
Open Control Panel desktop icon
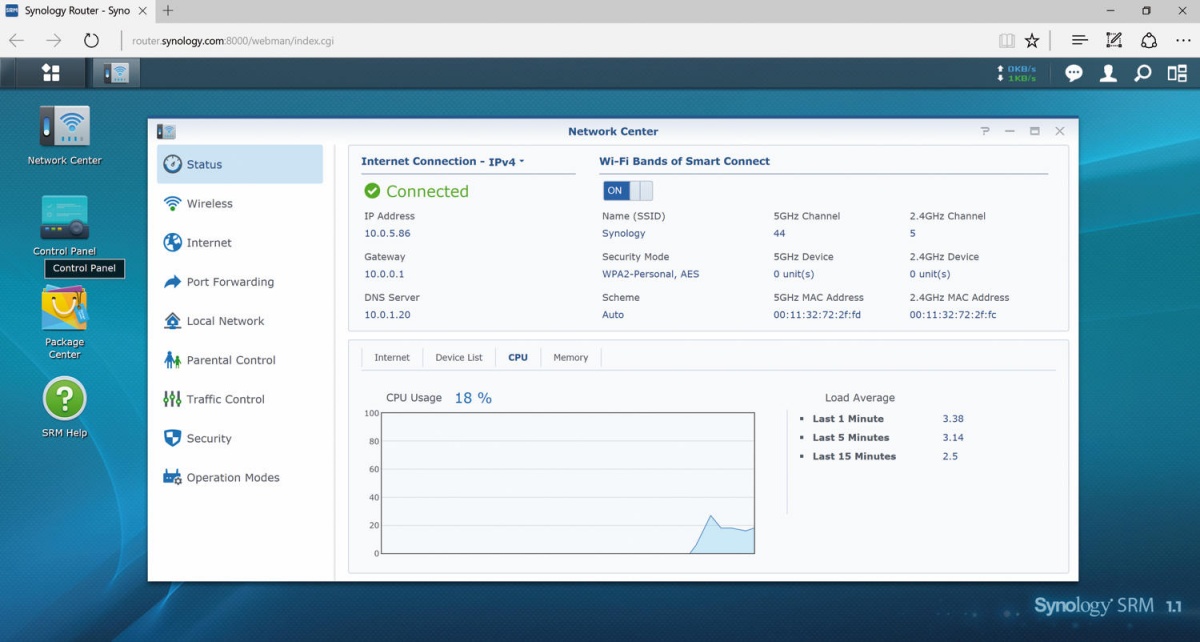pyautogui.click(x=64, y=226)
